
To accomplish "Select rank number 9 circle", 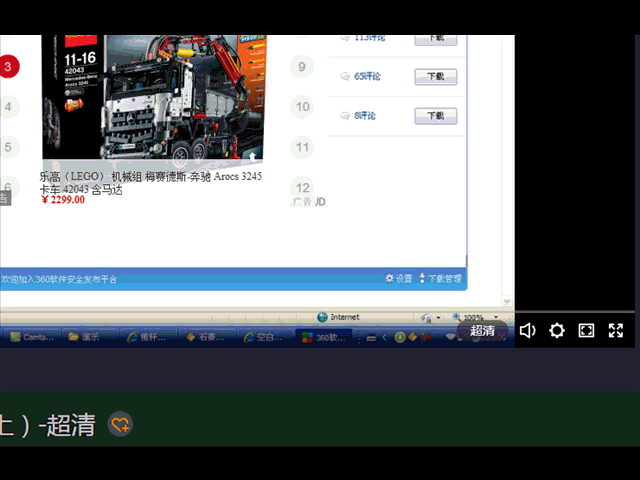I will coord(302,66).
